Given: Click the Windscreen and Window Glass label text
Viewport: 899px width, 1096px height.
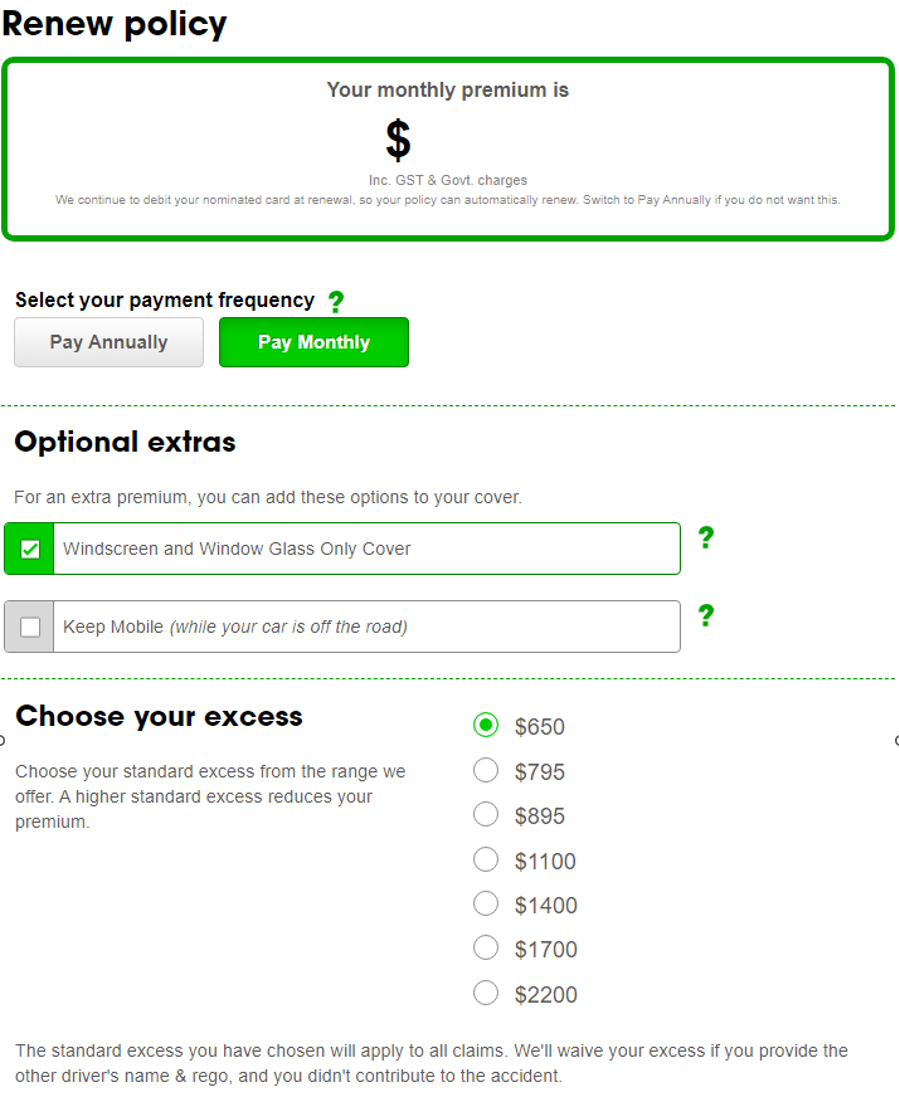Looking at the screenshot, I should (x=237, y=549).
